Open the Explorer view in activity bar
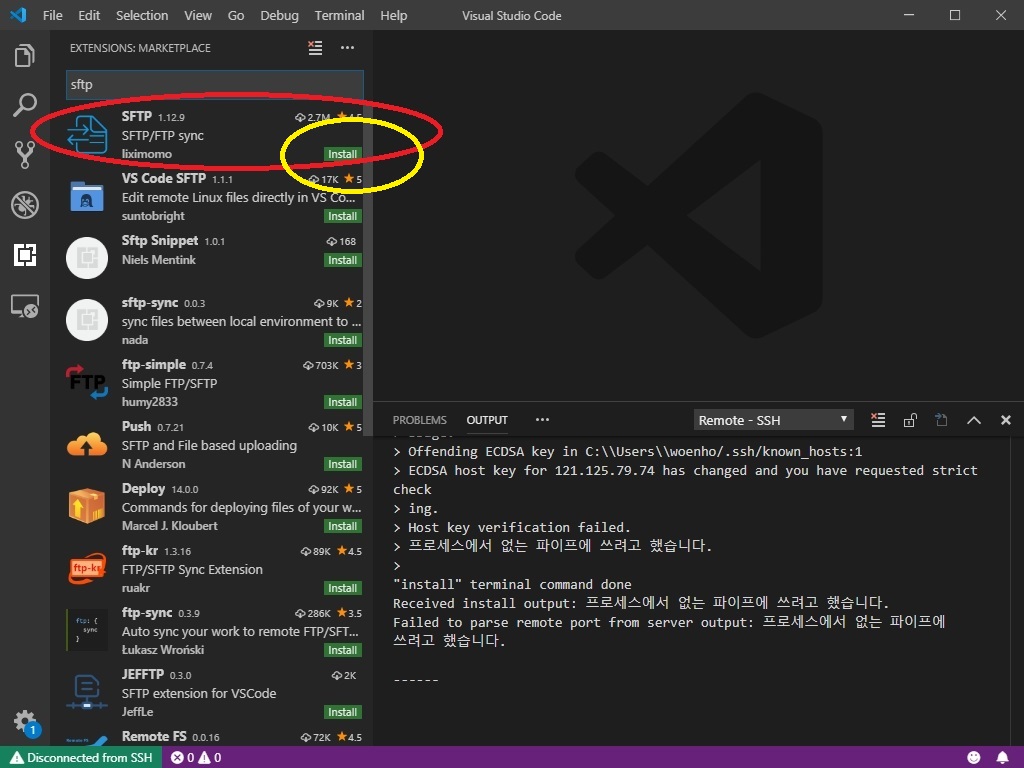 click(x=25, y=56)
